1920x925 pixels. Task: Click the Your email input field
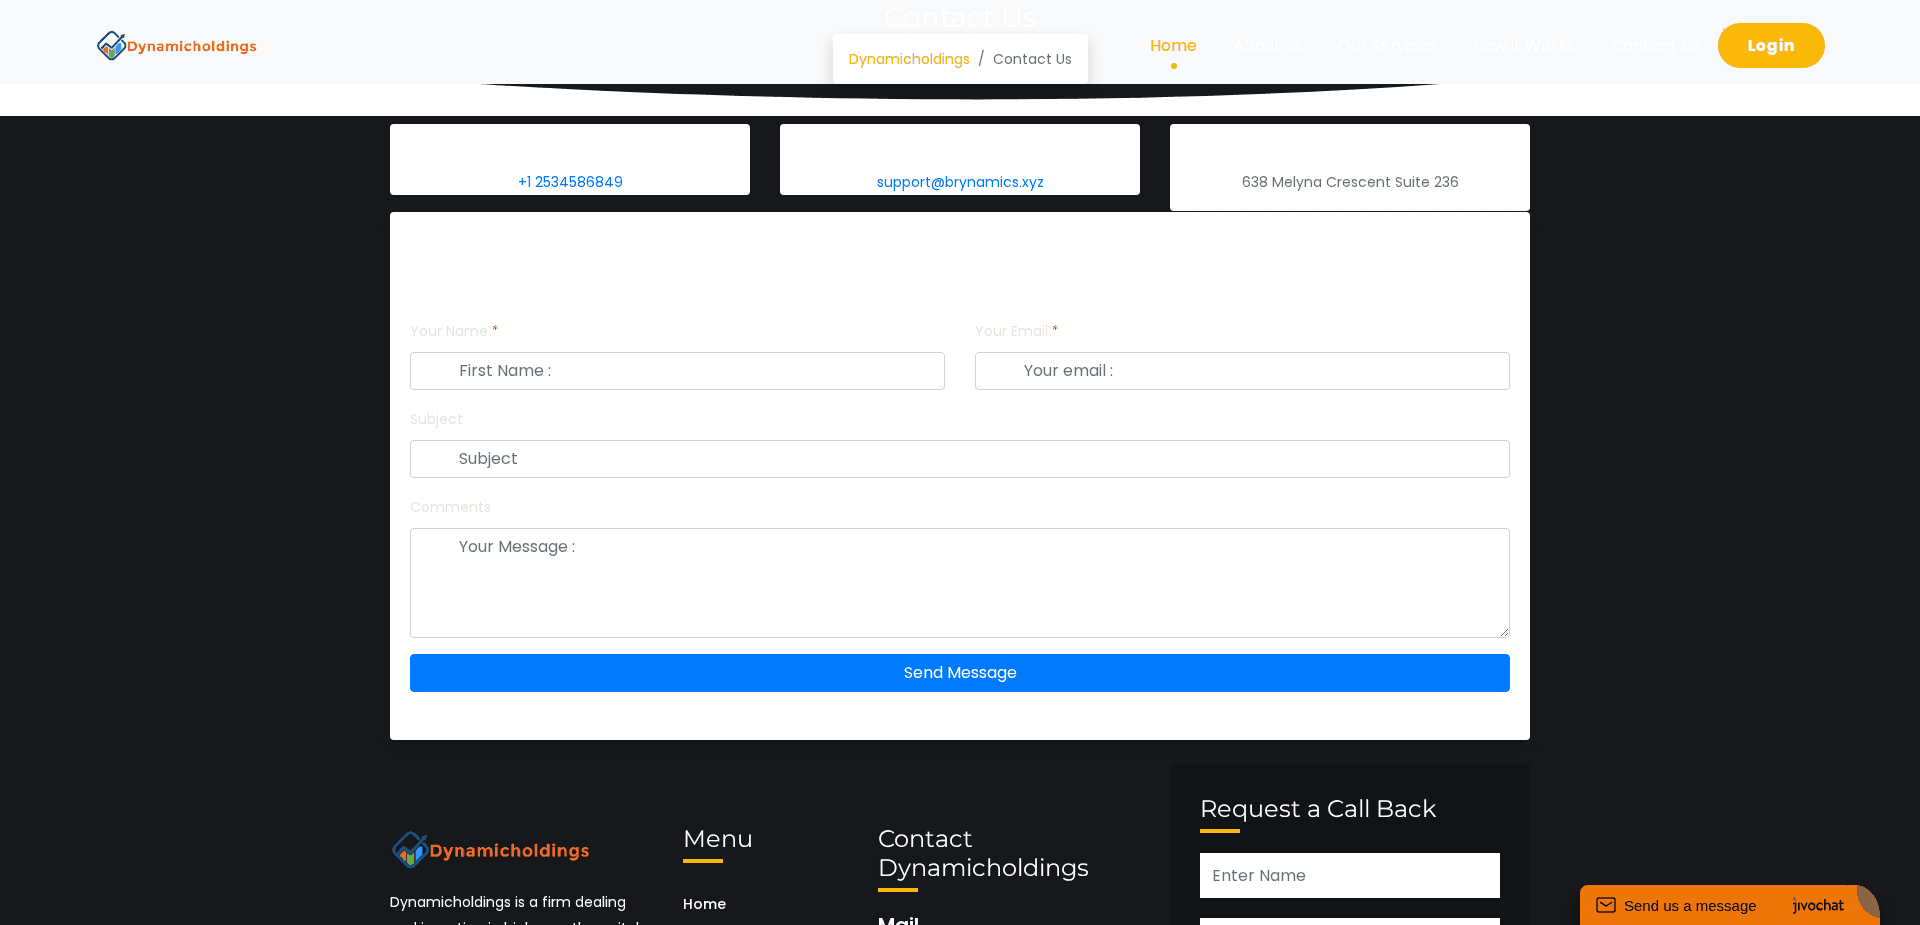click(1242, 371)
